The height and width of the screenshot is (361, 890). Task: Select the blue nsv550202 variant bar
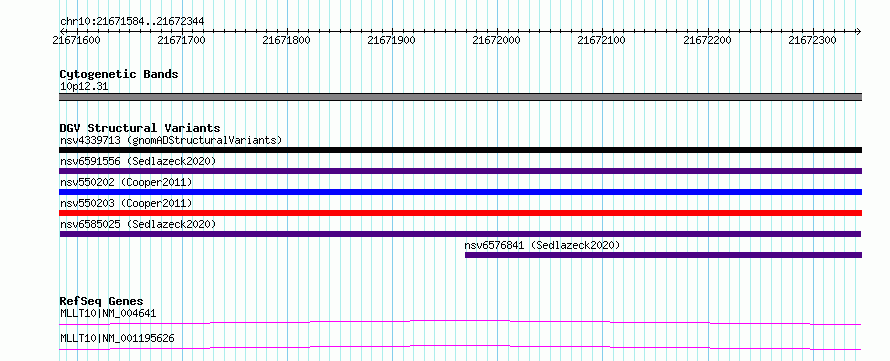(460, 192)
